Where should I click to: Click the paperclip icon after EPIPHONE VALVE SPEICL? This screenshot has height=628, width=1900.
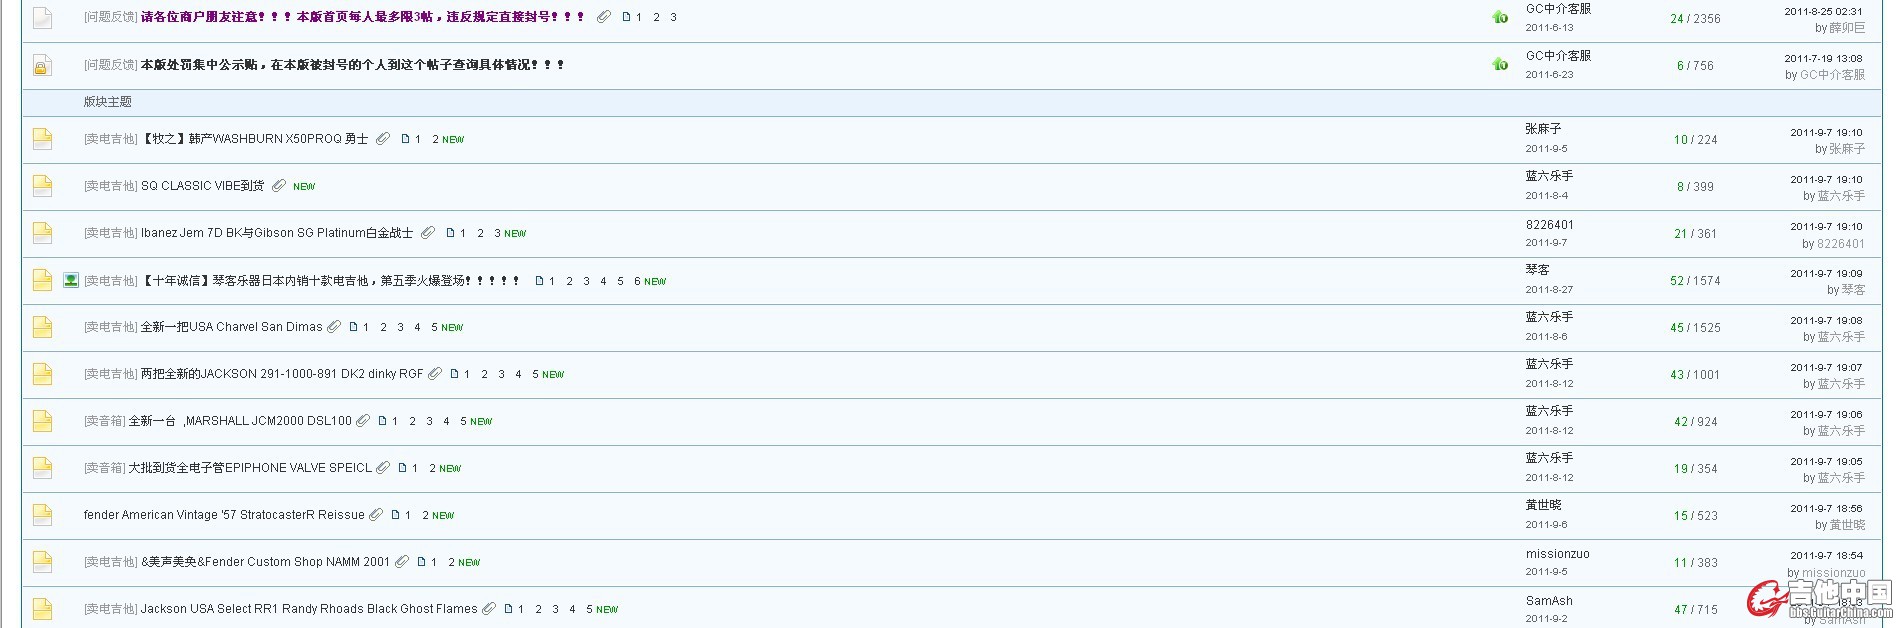pos(383,468)
